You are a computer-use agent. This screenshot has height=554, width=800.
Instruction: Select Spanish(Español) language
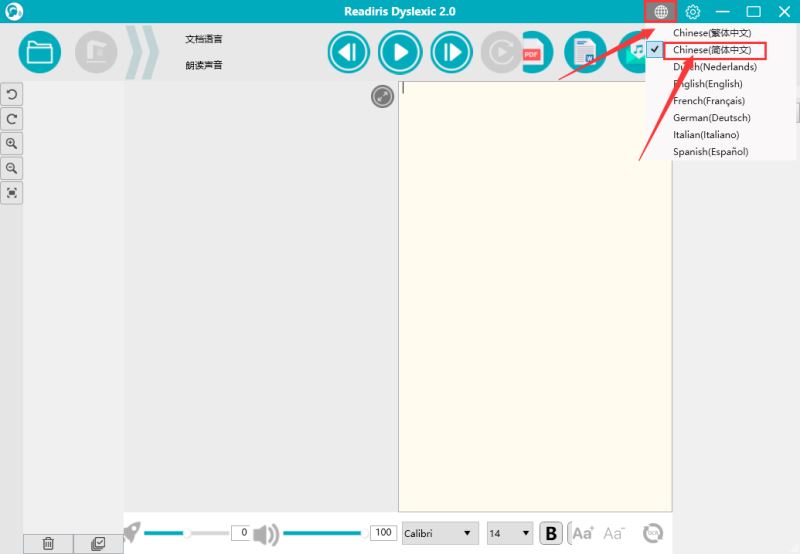point(711,152)
